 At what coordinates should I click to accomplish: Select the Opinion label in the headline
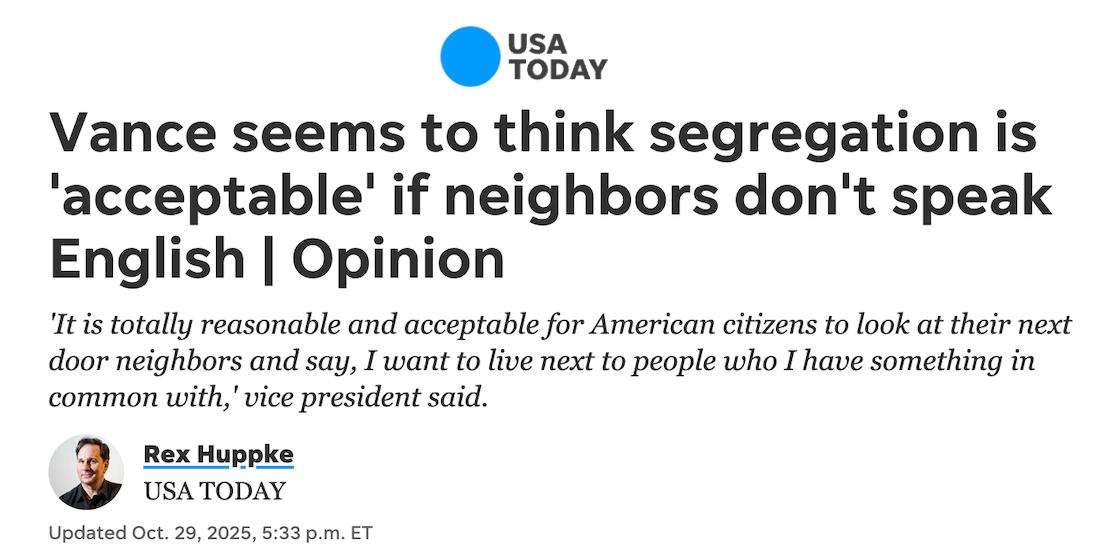pyautogui.click(x=398, y=259)
